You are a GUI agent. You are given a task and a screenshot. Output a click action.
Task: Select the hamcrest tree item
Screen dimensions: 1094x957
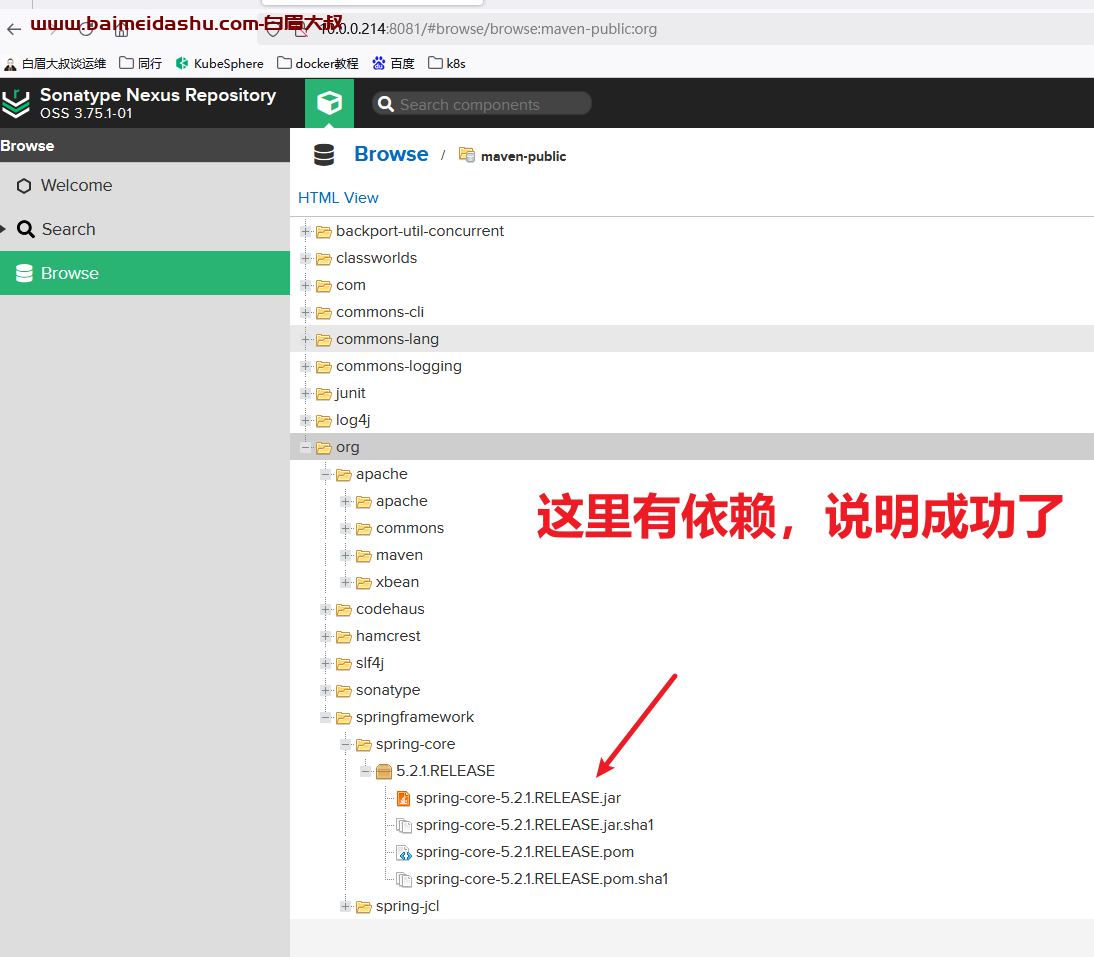(x=388, y=636)
